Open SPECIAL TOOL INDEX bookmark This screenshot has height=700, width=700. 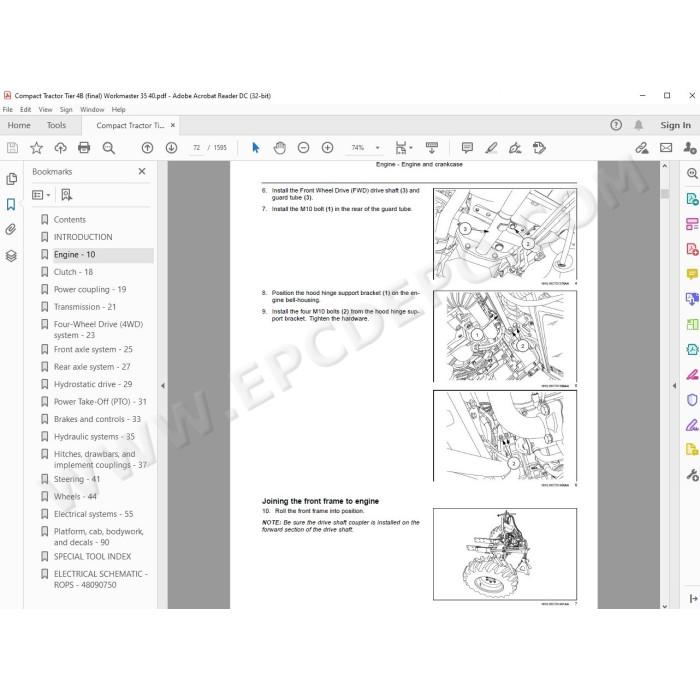(92, 557)
